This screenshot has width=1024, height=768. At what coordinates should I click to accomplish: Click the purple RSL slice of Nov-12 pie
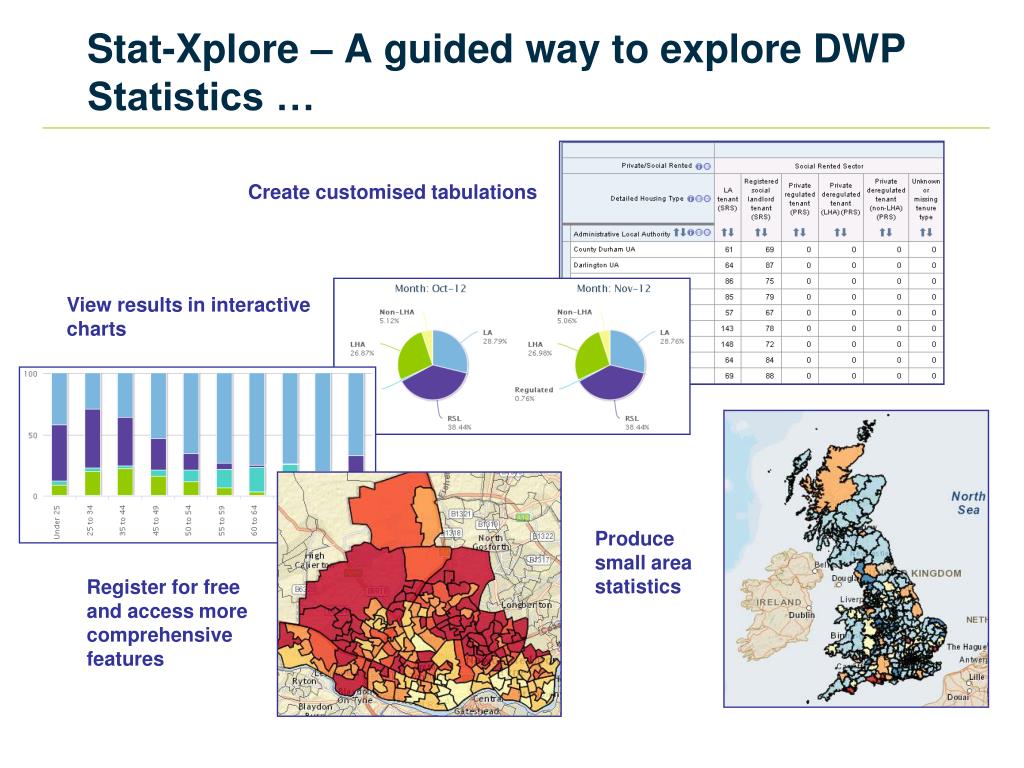(x=611, y=383)
